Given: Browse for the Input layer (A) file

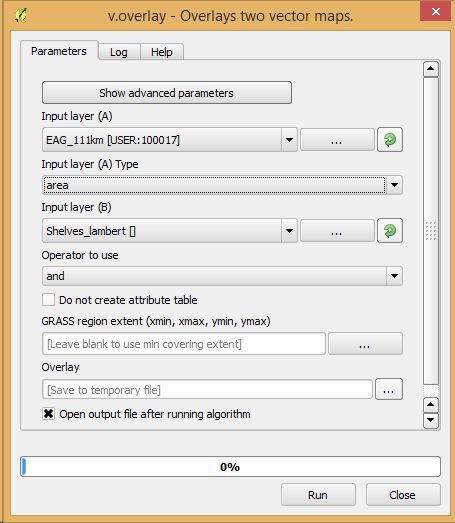Looking at the screenshot, I should (337, 140).
